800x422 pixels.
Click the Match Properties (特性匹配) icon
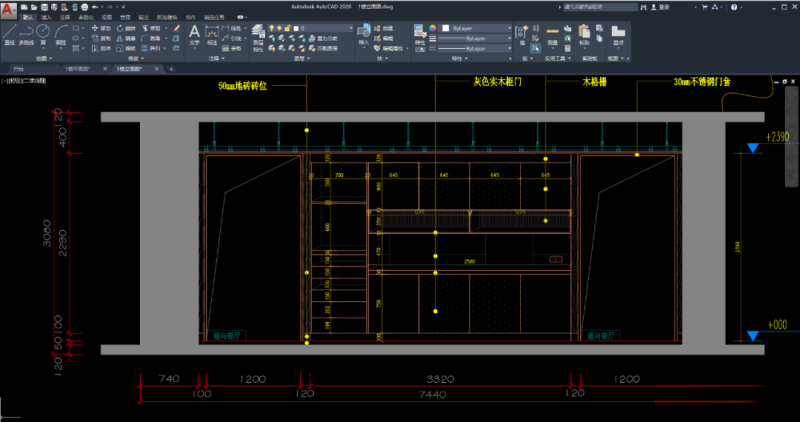418,34
